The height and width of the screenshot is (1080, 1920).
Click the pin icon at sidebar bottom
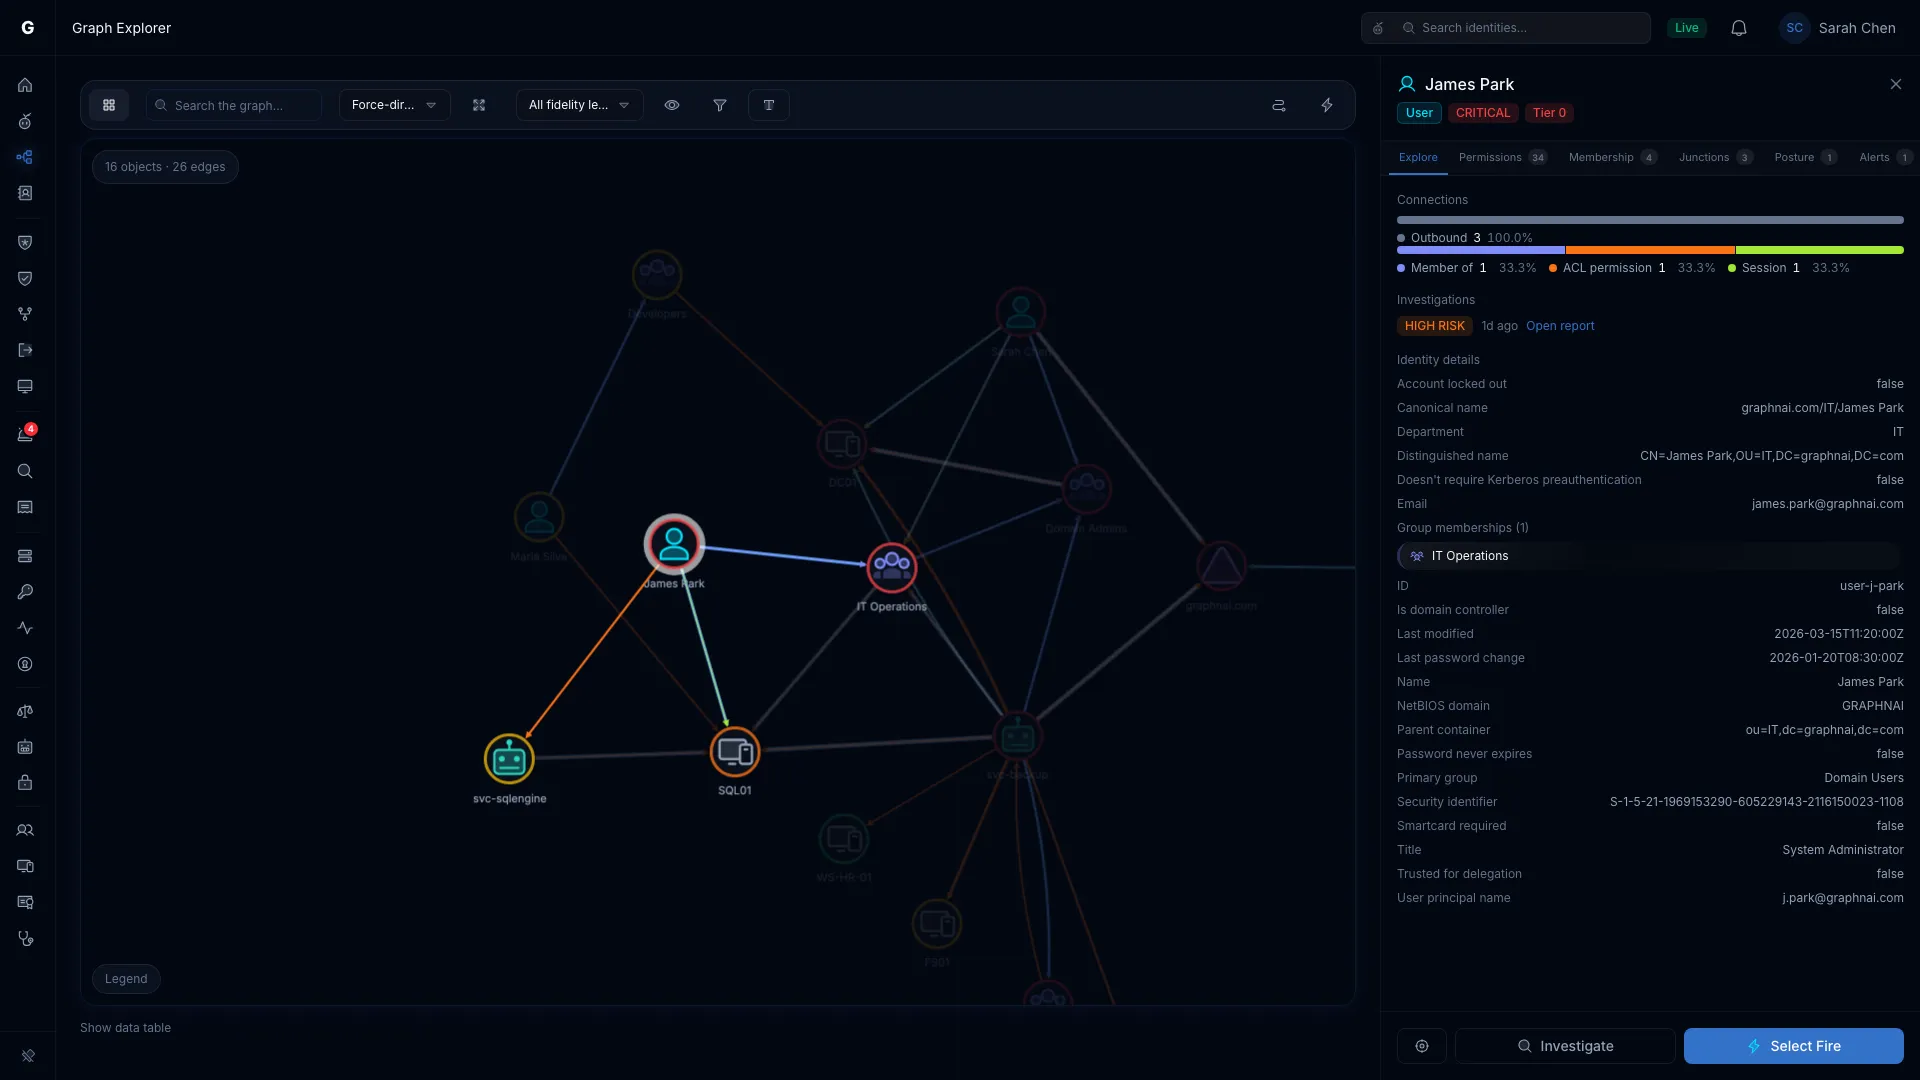click(28, 1055)
